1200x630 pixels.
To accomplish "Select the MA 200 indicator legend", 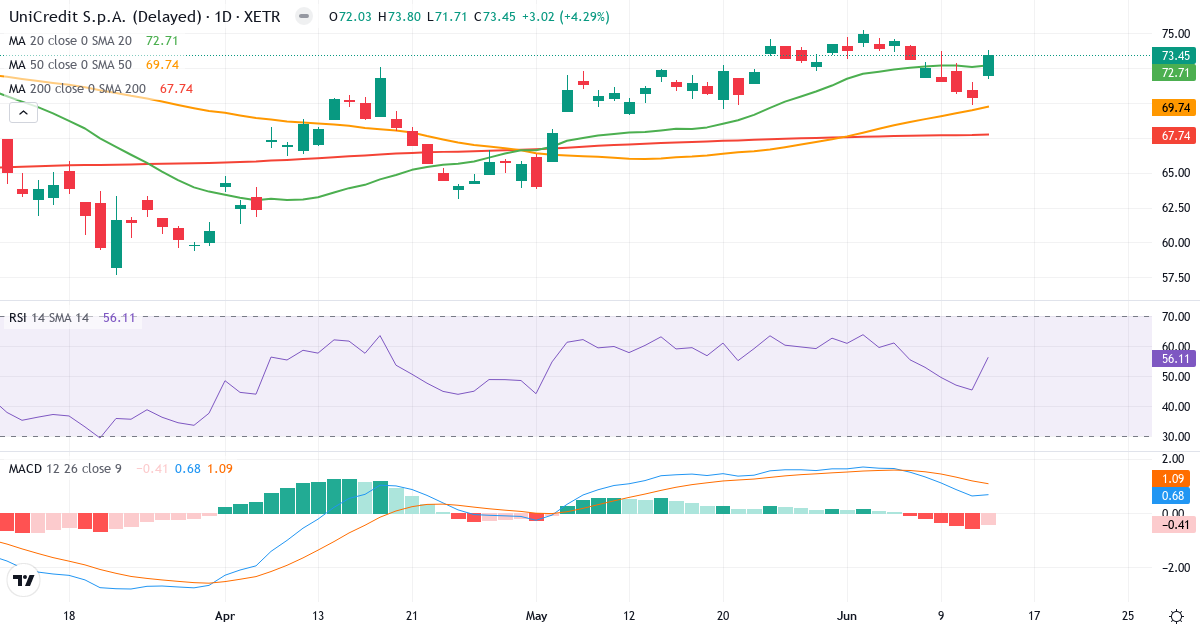I will click(x=101, y=89).
